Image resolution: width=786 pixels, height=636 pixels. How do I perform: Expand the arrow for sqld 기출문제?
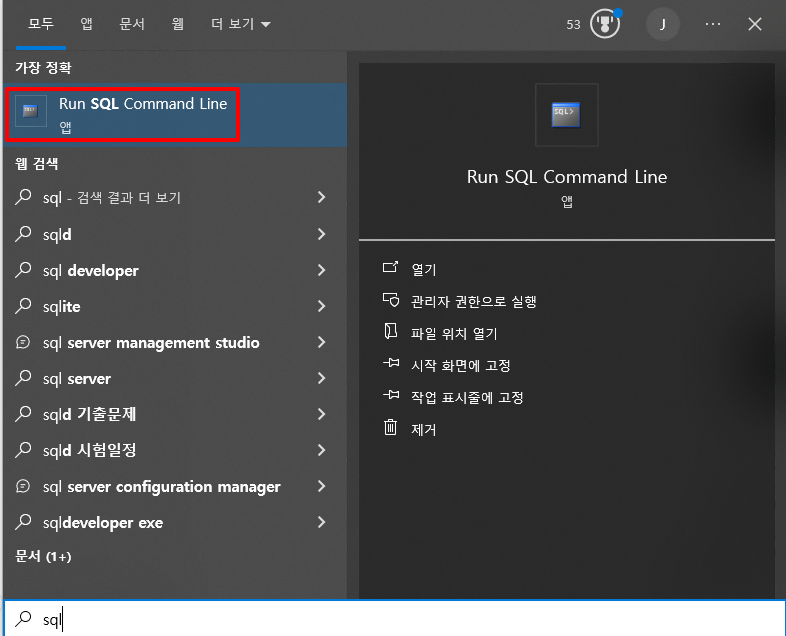click(321, 414)
